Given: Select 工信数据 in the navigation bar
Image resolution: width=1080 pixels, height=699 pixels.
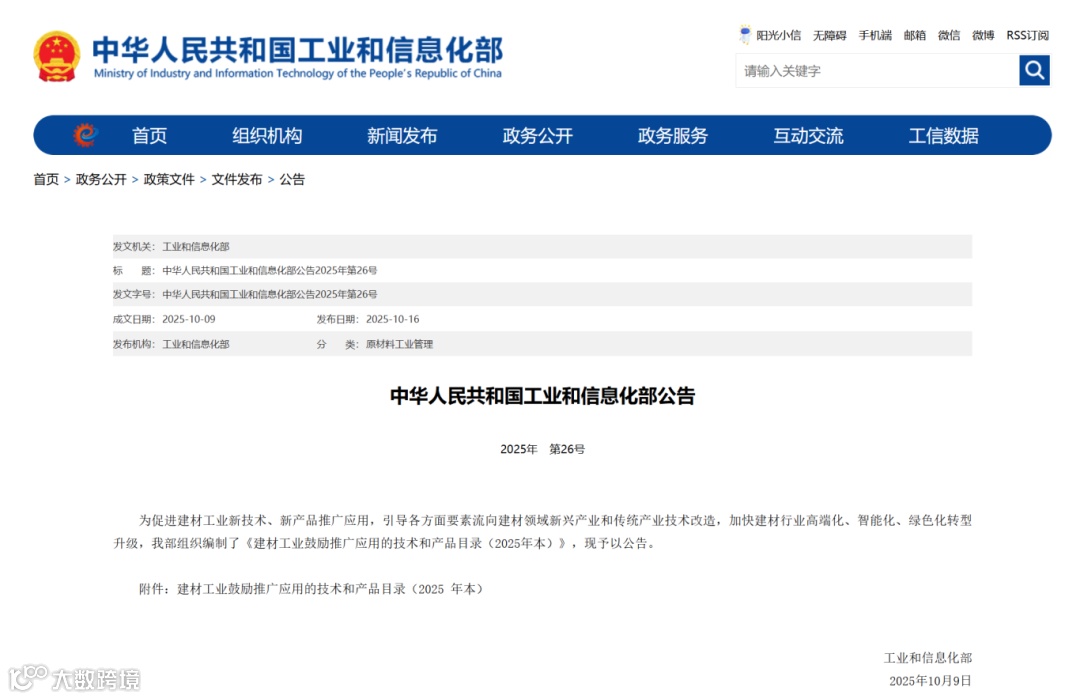Looking at the screenshot, I should point(942,135).
